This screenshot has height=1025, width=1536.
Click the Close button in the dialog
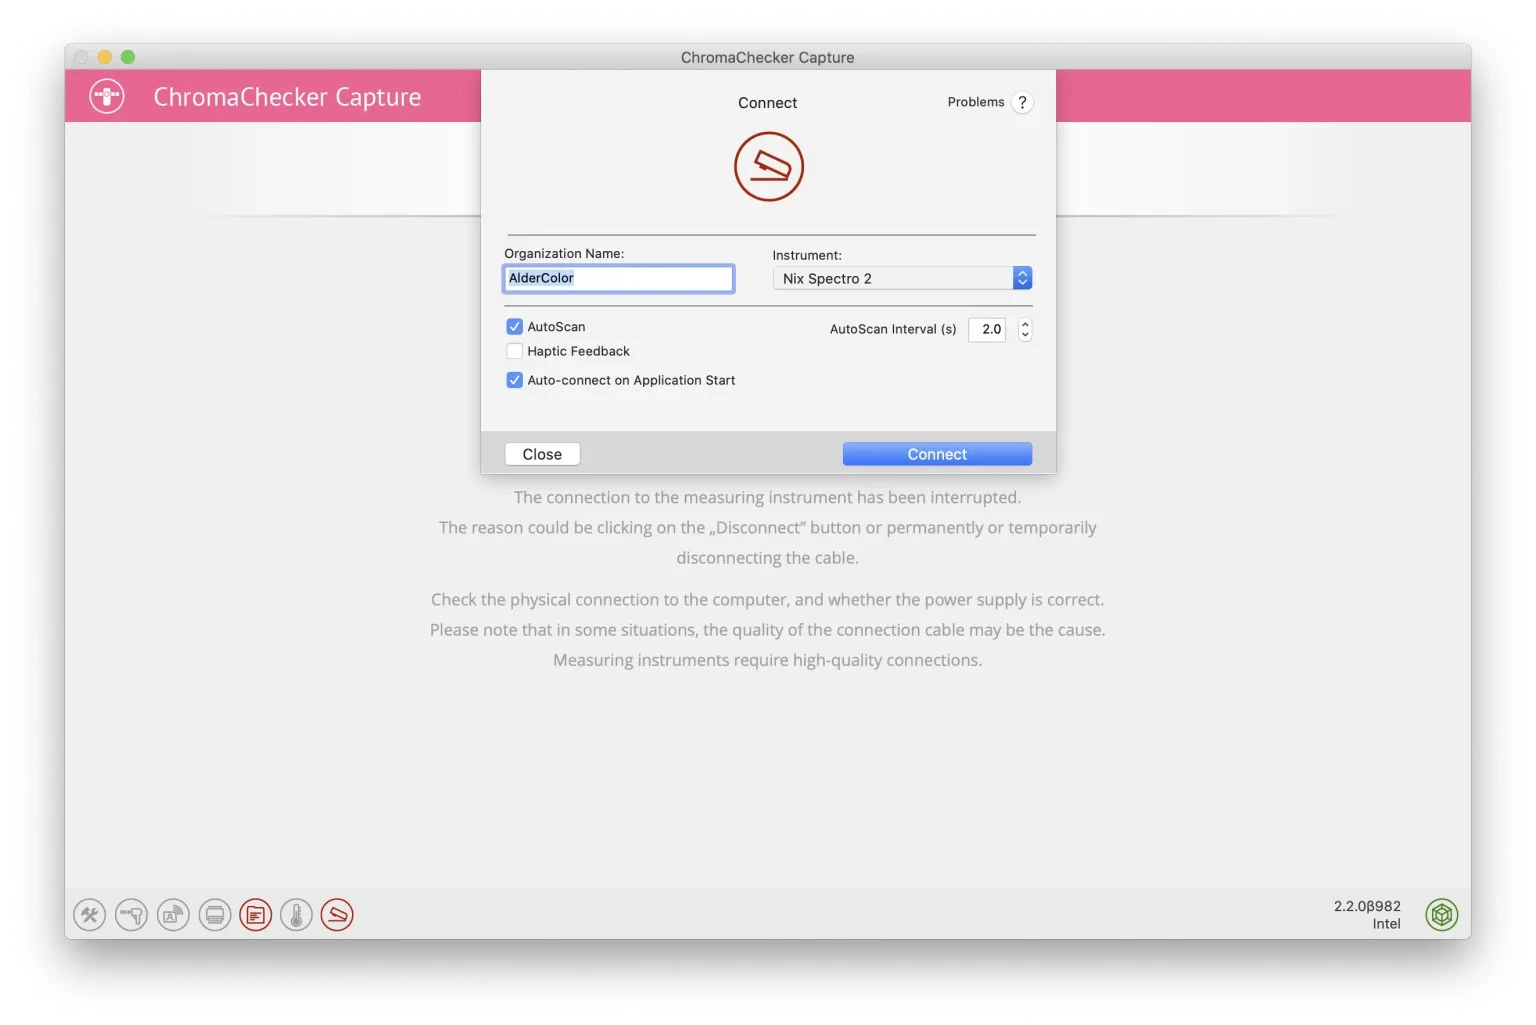[542, 454]
